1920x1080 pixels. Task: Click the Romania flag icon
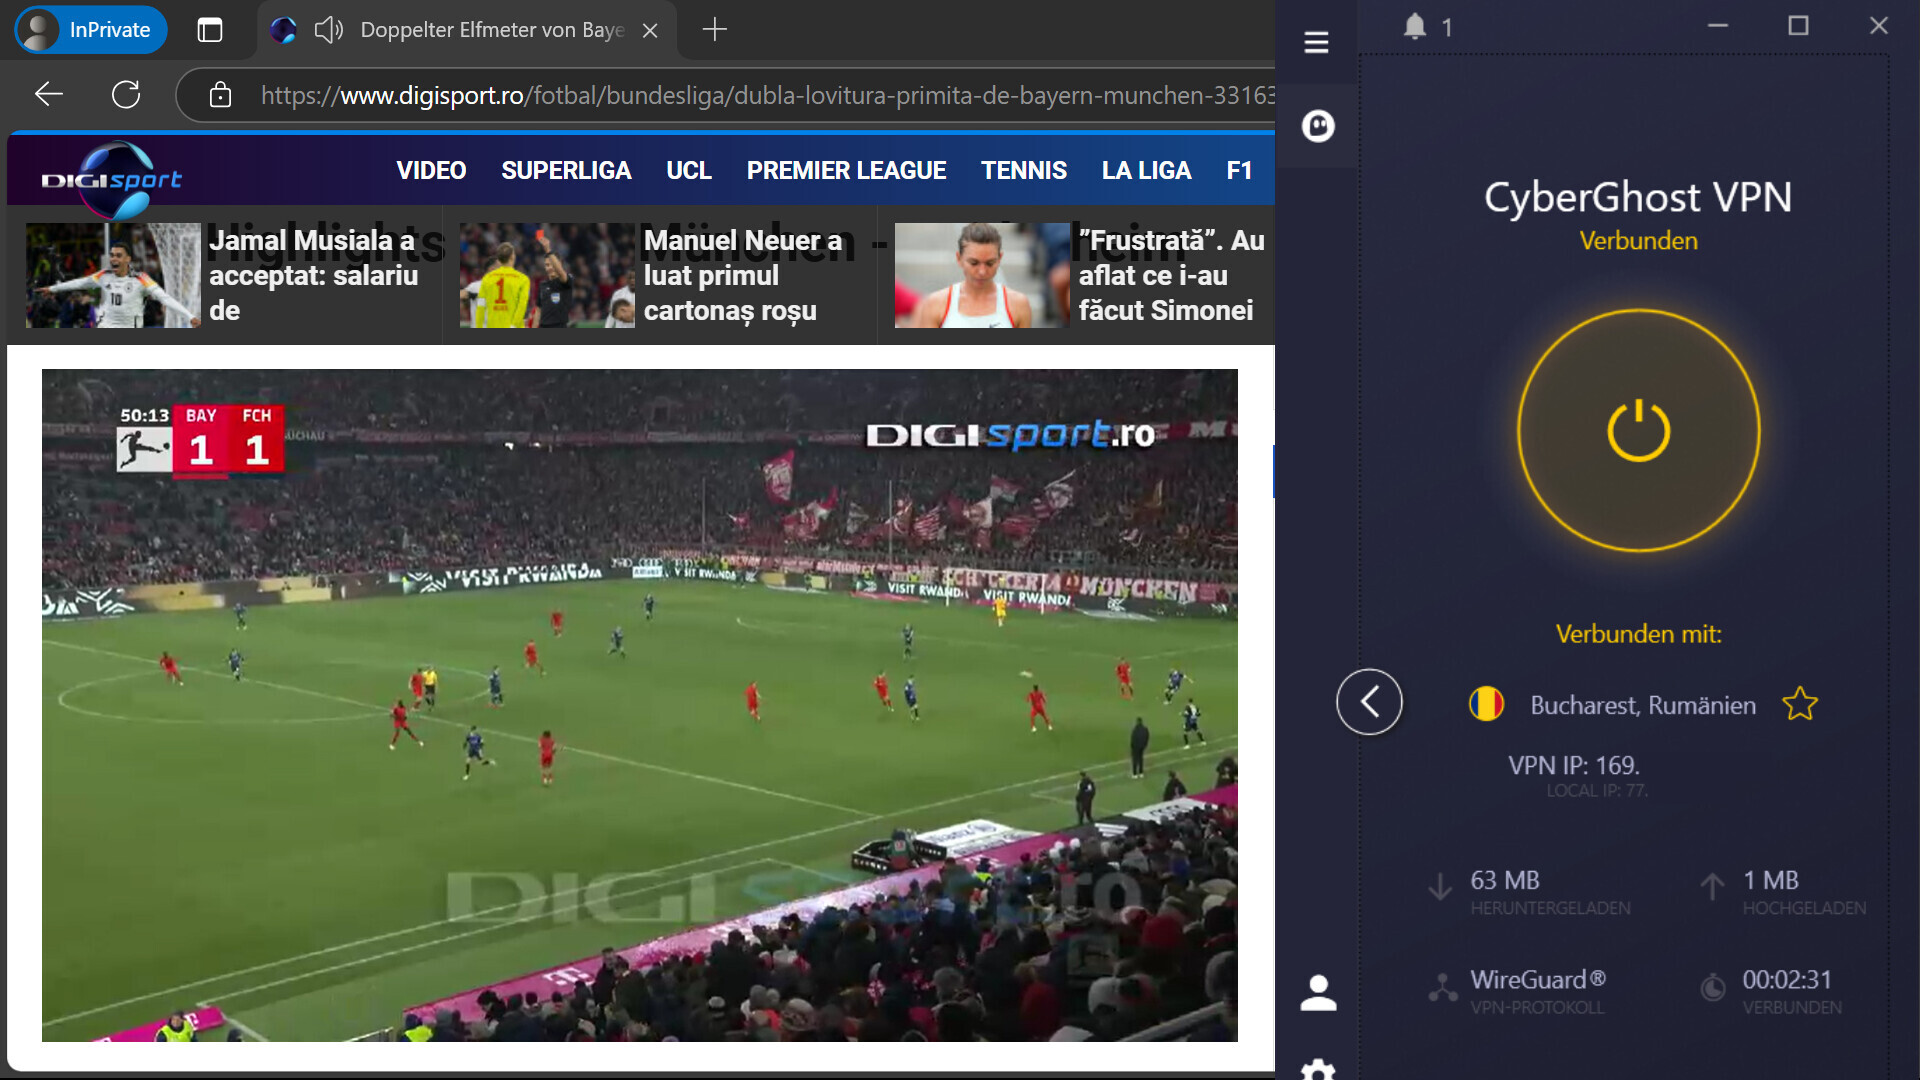click(x=1486, y=704)
